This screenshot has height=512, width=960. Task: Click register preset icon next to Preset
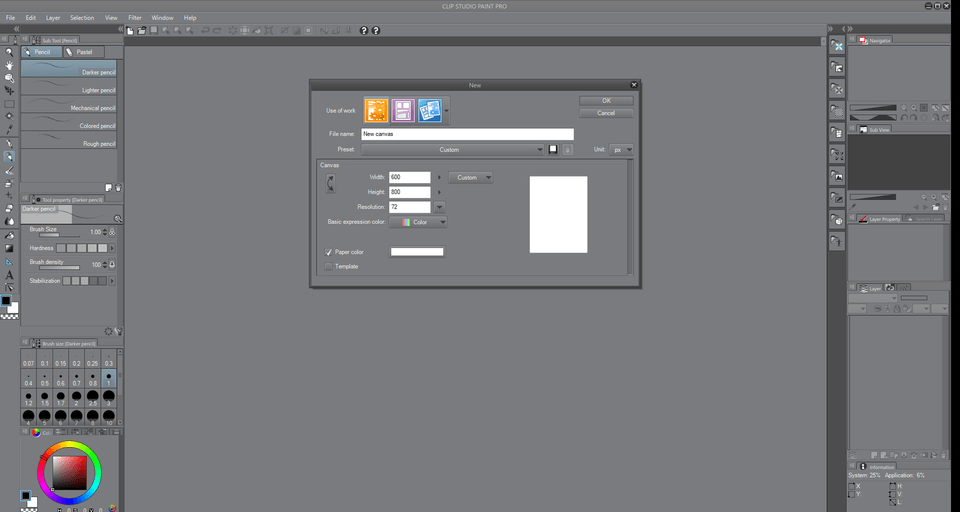click(553, 149)
